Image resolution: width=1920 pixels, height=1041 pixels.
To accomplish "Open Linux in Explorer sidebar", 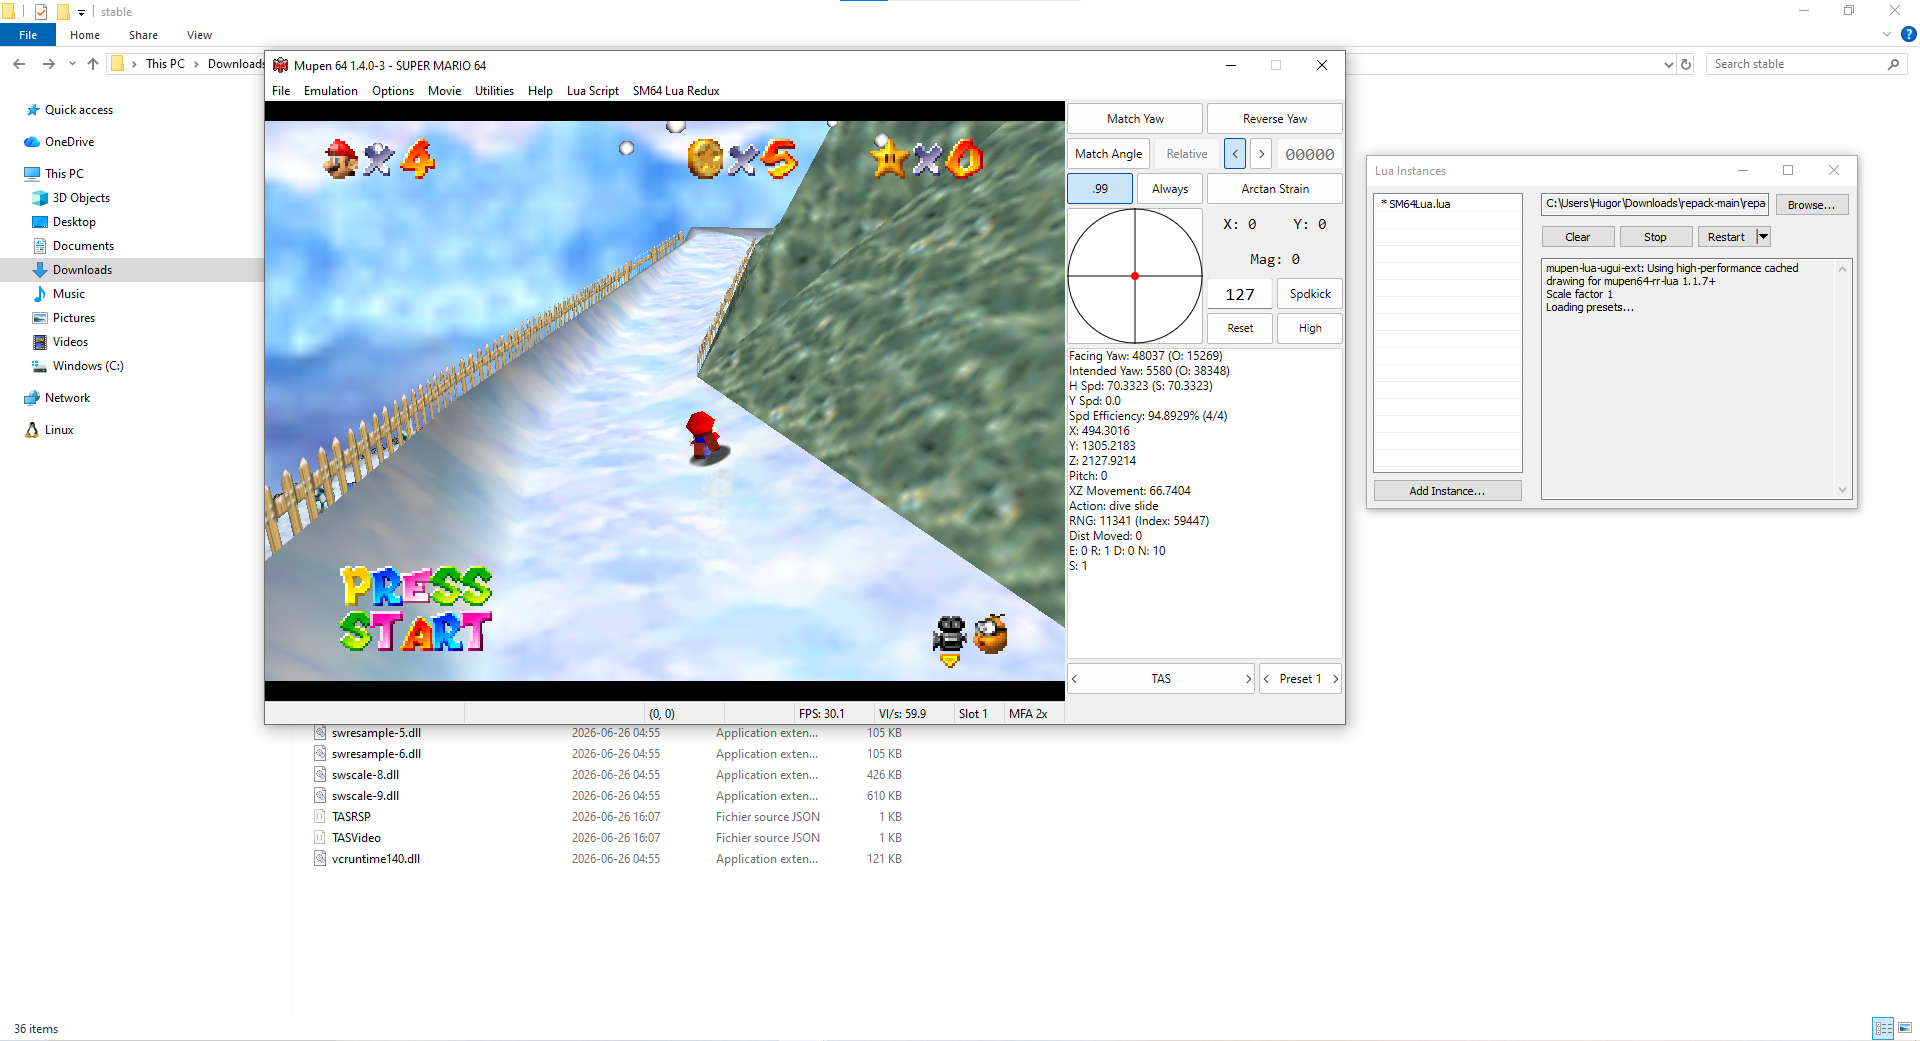I will (59, 430).
